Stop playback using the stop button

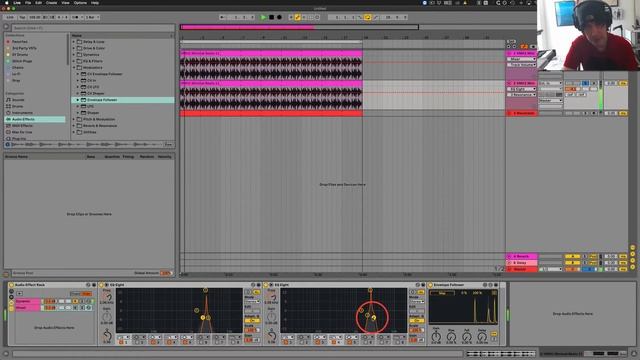pyautogui.click(x=271, y=18)
